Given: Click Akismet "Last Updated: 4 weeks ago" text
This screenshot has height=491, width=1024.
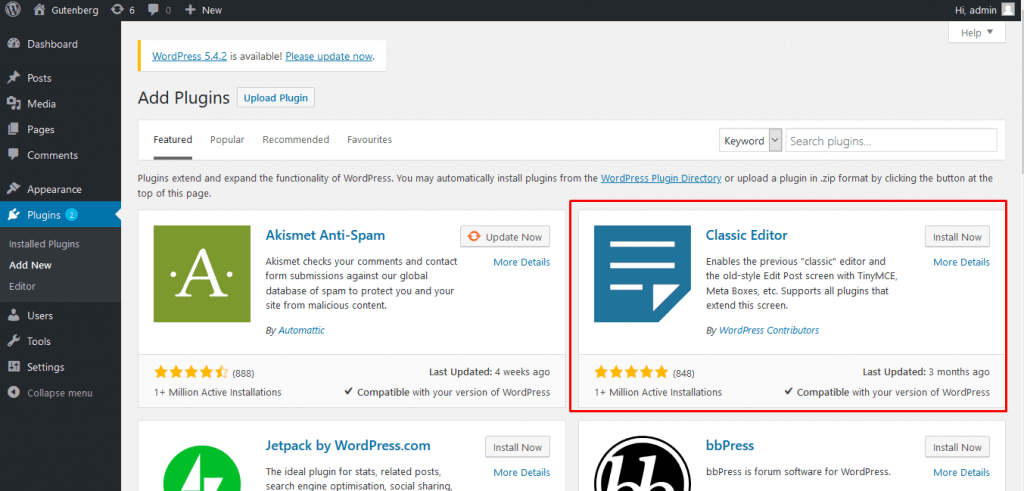Looking at the screenshot, I should [x=489, y=372].
